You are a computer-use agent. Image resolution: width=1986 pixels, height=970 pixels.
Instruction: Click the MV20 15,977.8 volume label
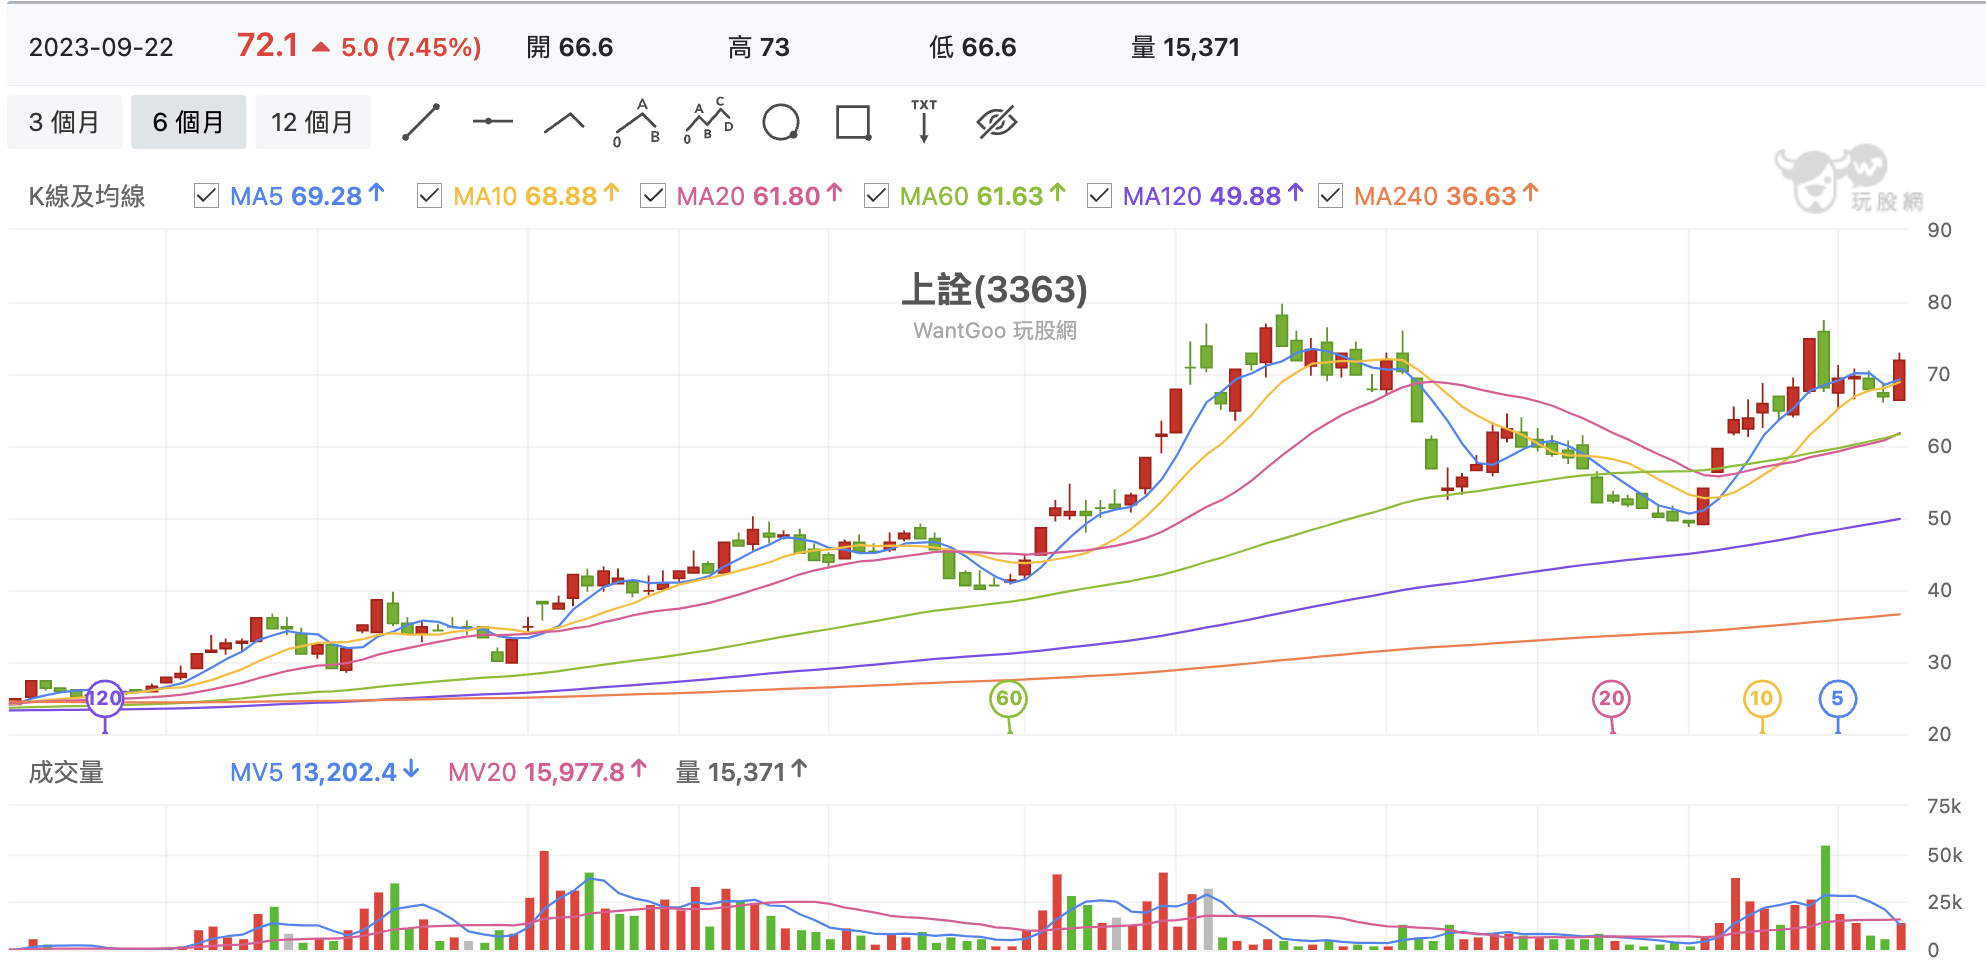[547, 772]
